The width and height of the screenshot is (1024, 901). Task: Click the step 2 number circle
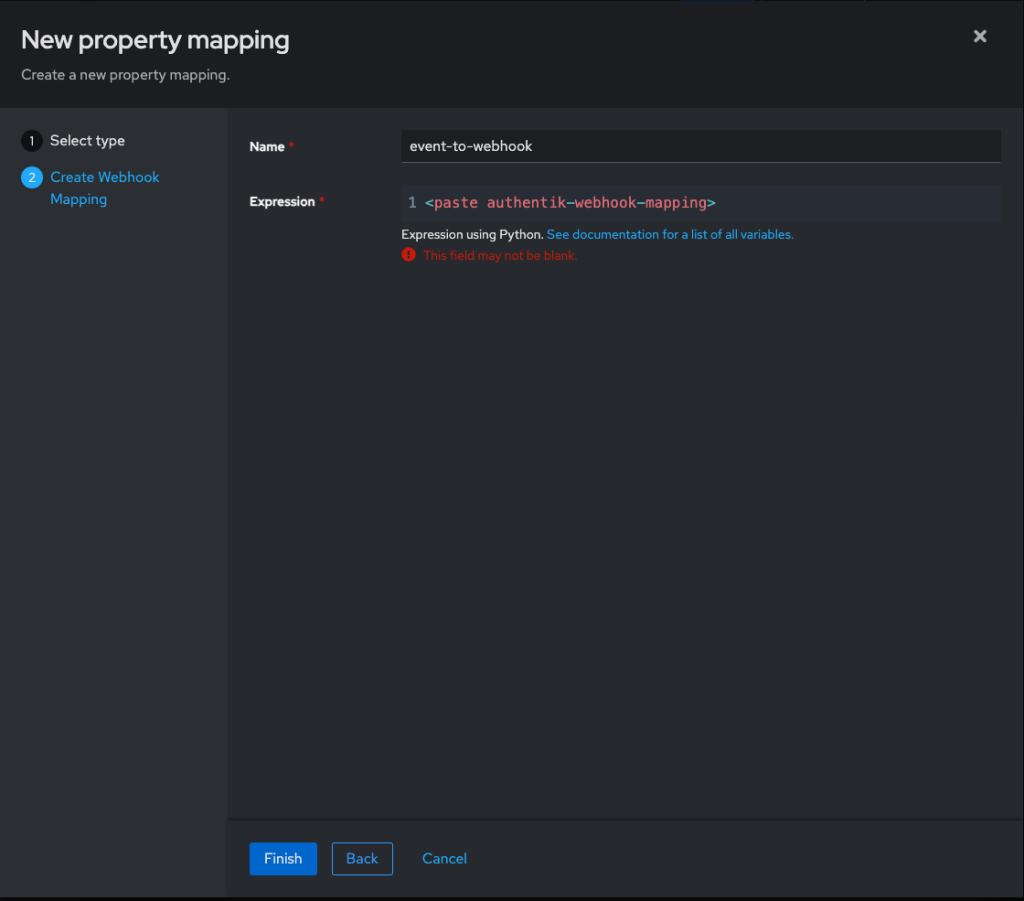coord(31,177)
